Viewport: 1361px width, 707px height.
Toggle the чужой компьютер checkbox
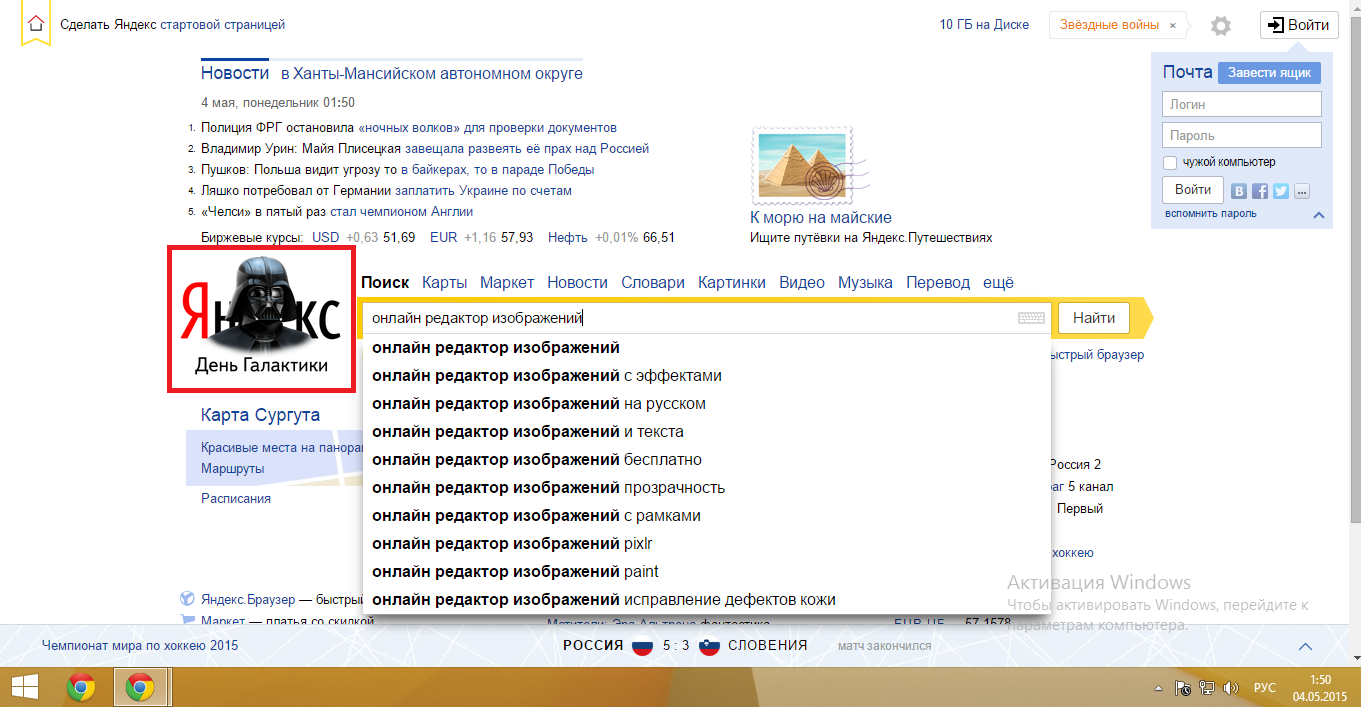click(1170, 162)
